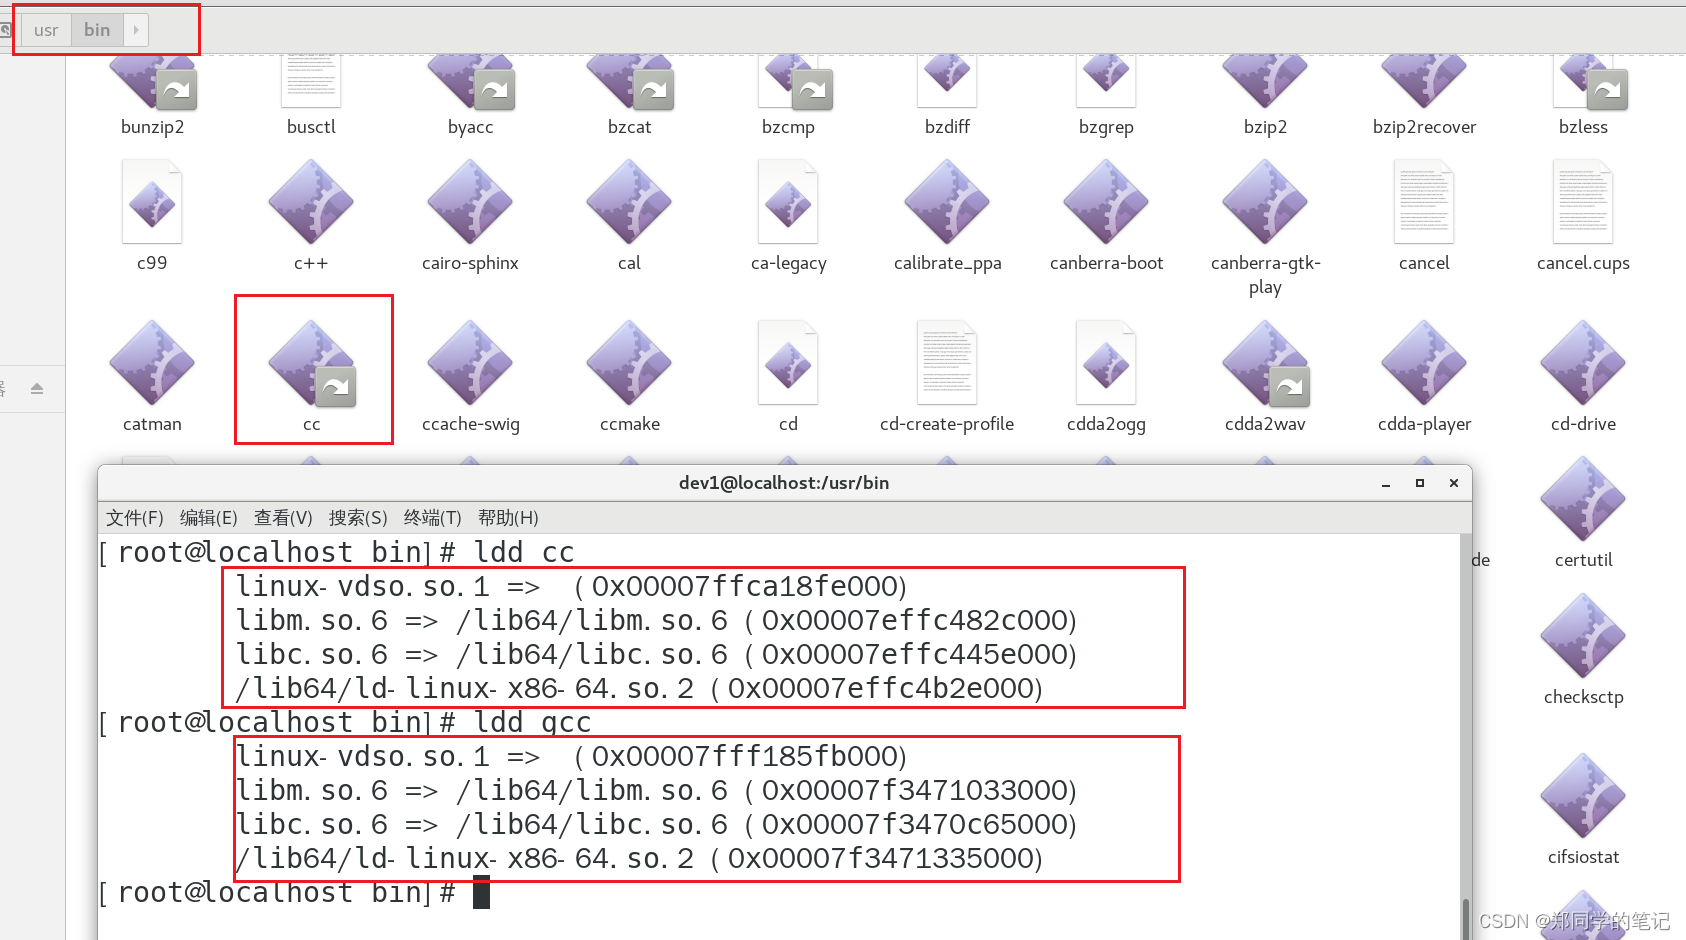
Task: Select the c++ executable icon
Action: [311, 202]
